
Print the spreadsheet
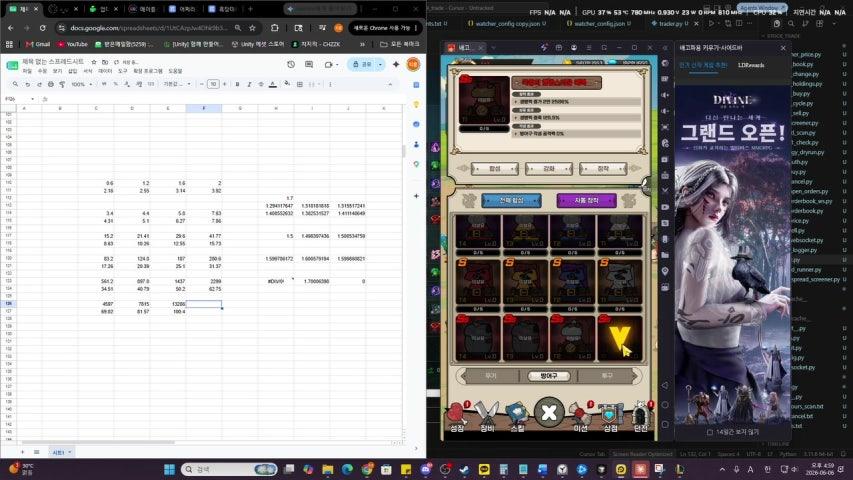(51, 84)
